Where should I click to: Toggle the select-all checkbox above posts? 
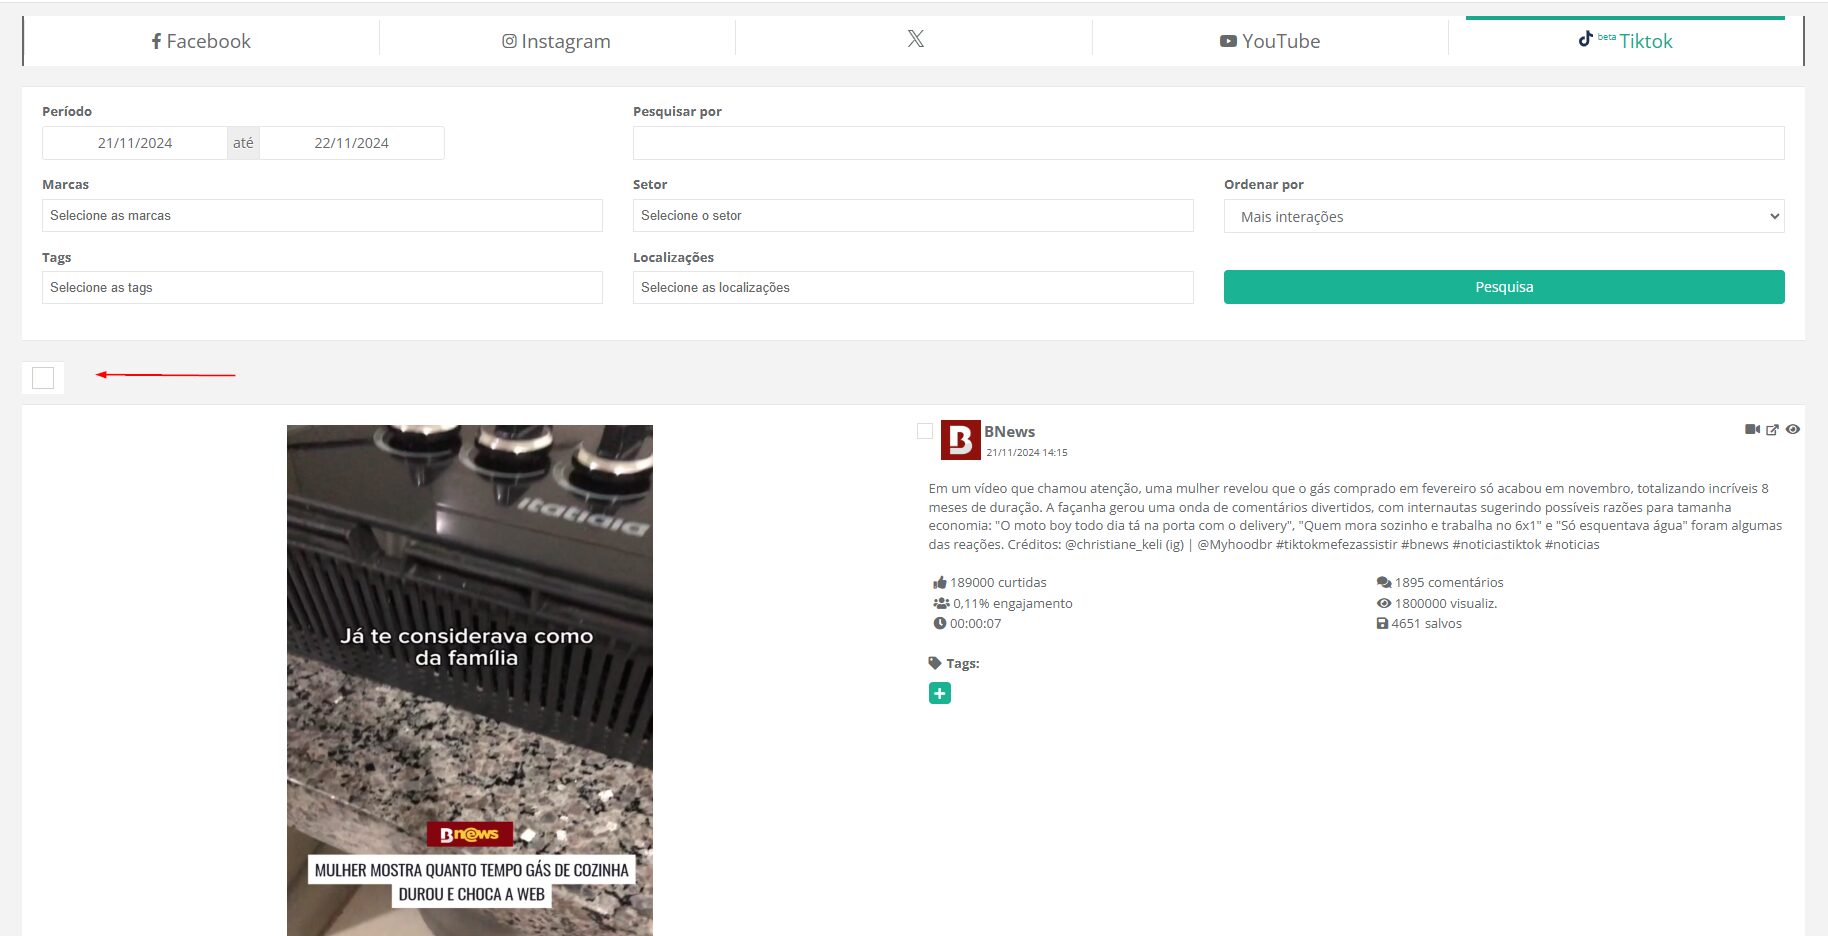[x=43, y=378]
